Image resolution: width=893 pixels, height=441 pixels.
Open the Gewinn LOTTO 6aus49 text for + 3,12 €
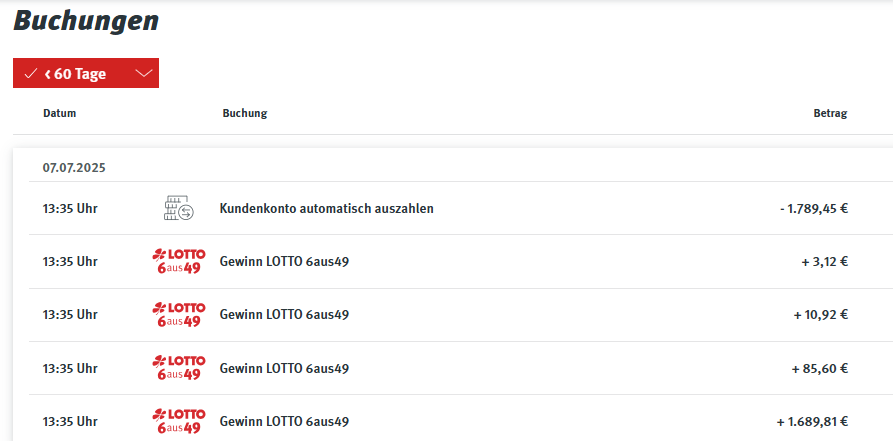pyautogui.click(x=284, y=262)
